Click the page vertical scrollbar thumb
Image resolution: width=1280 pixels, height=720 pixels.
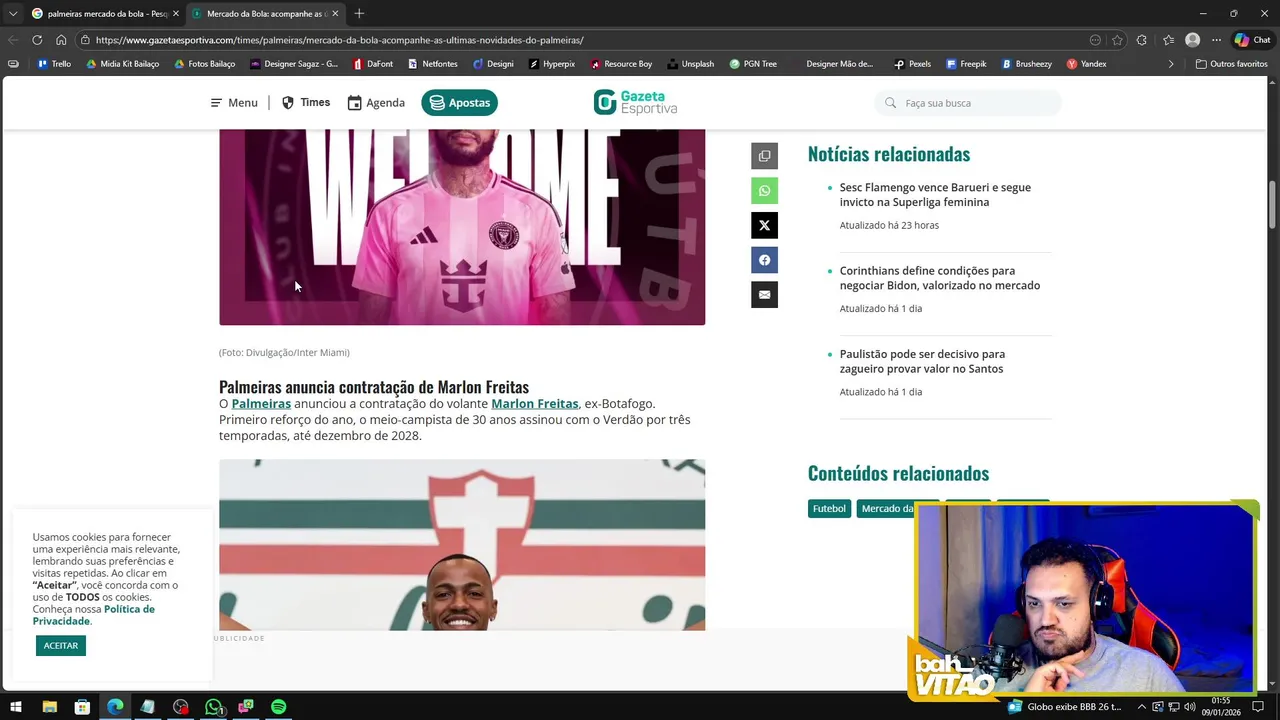click(1273, 204)
